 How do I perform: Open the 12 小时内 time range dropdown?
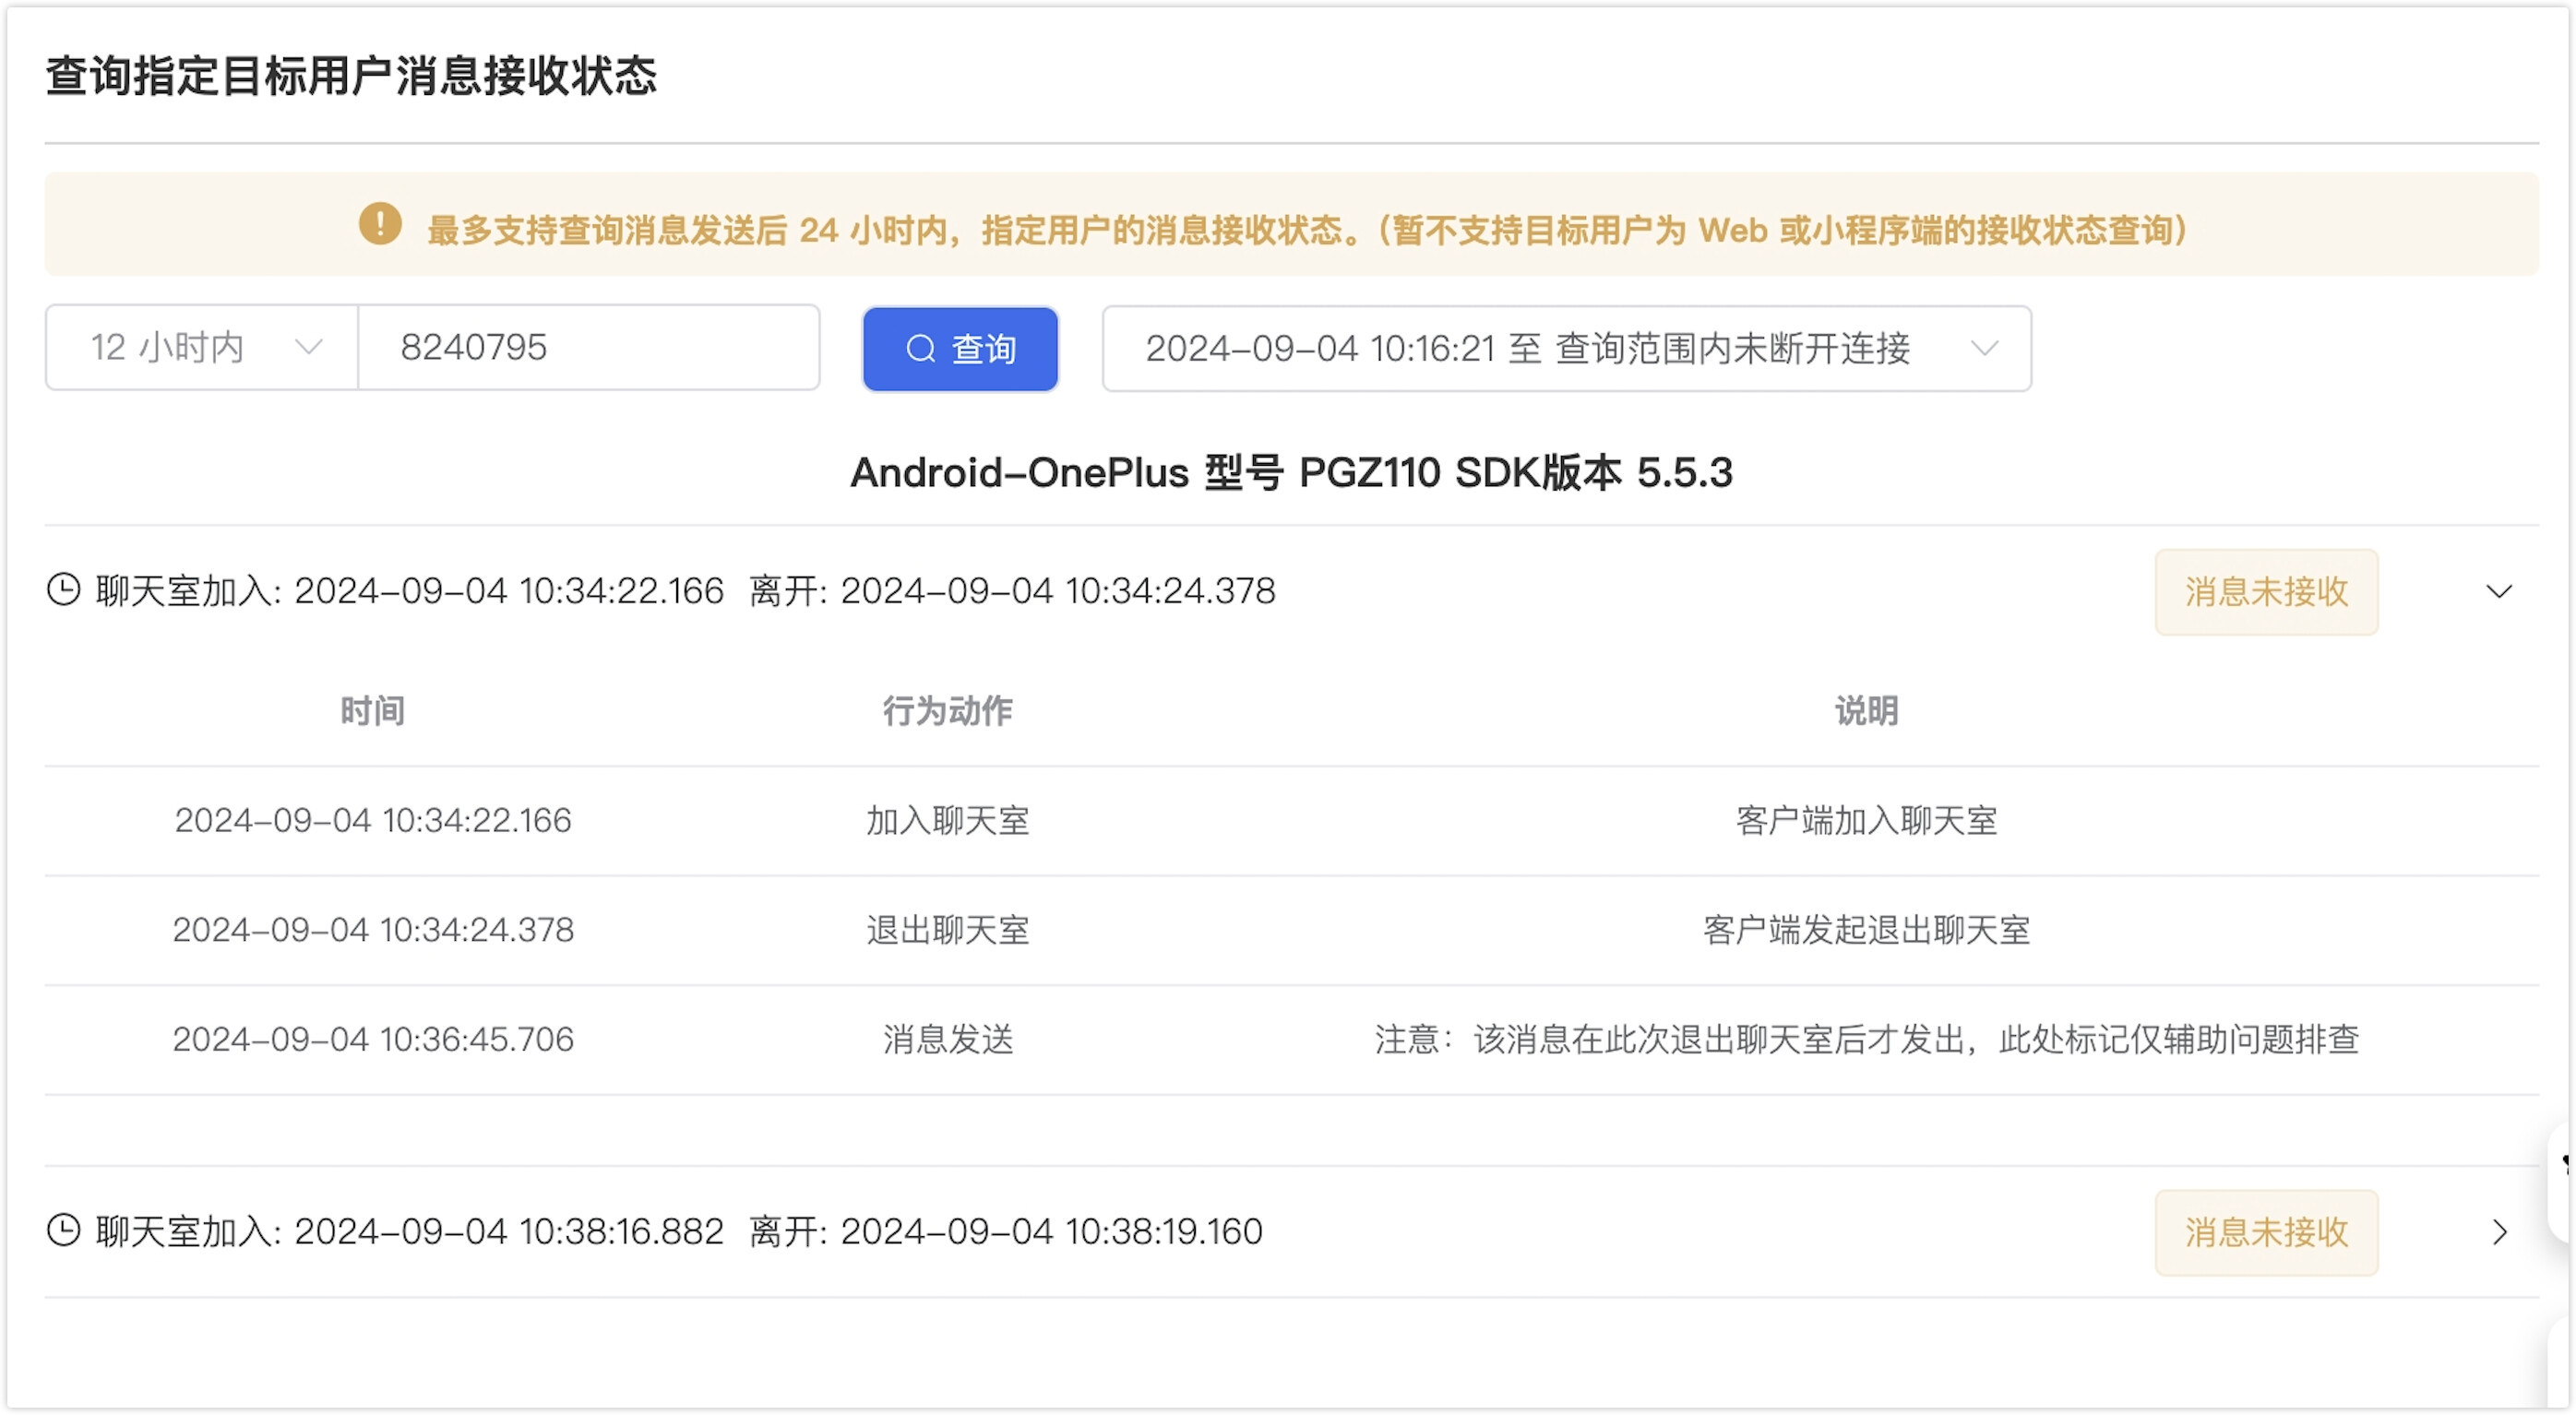click(201, 348)
